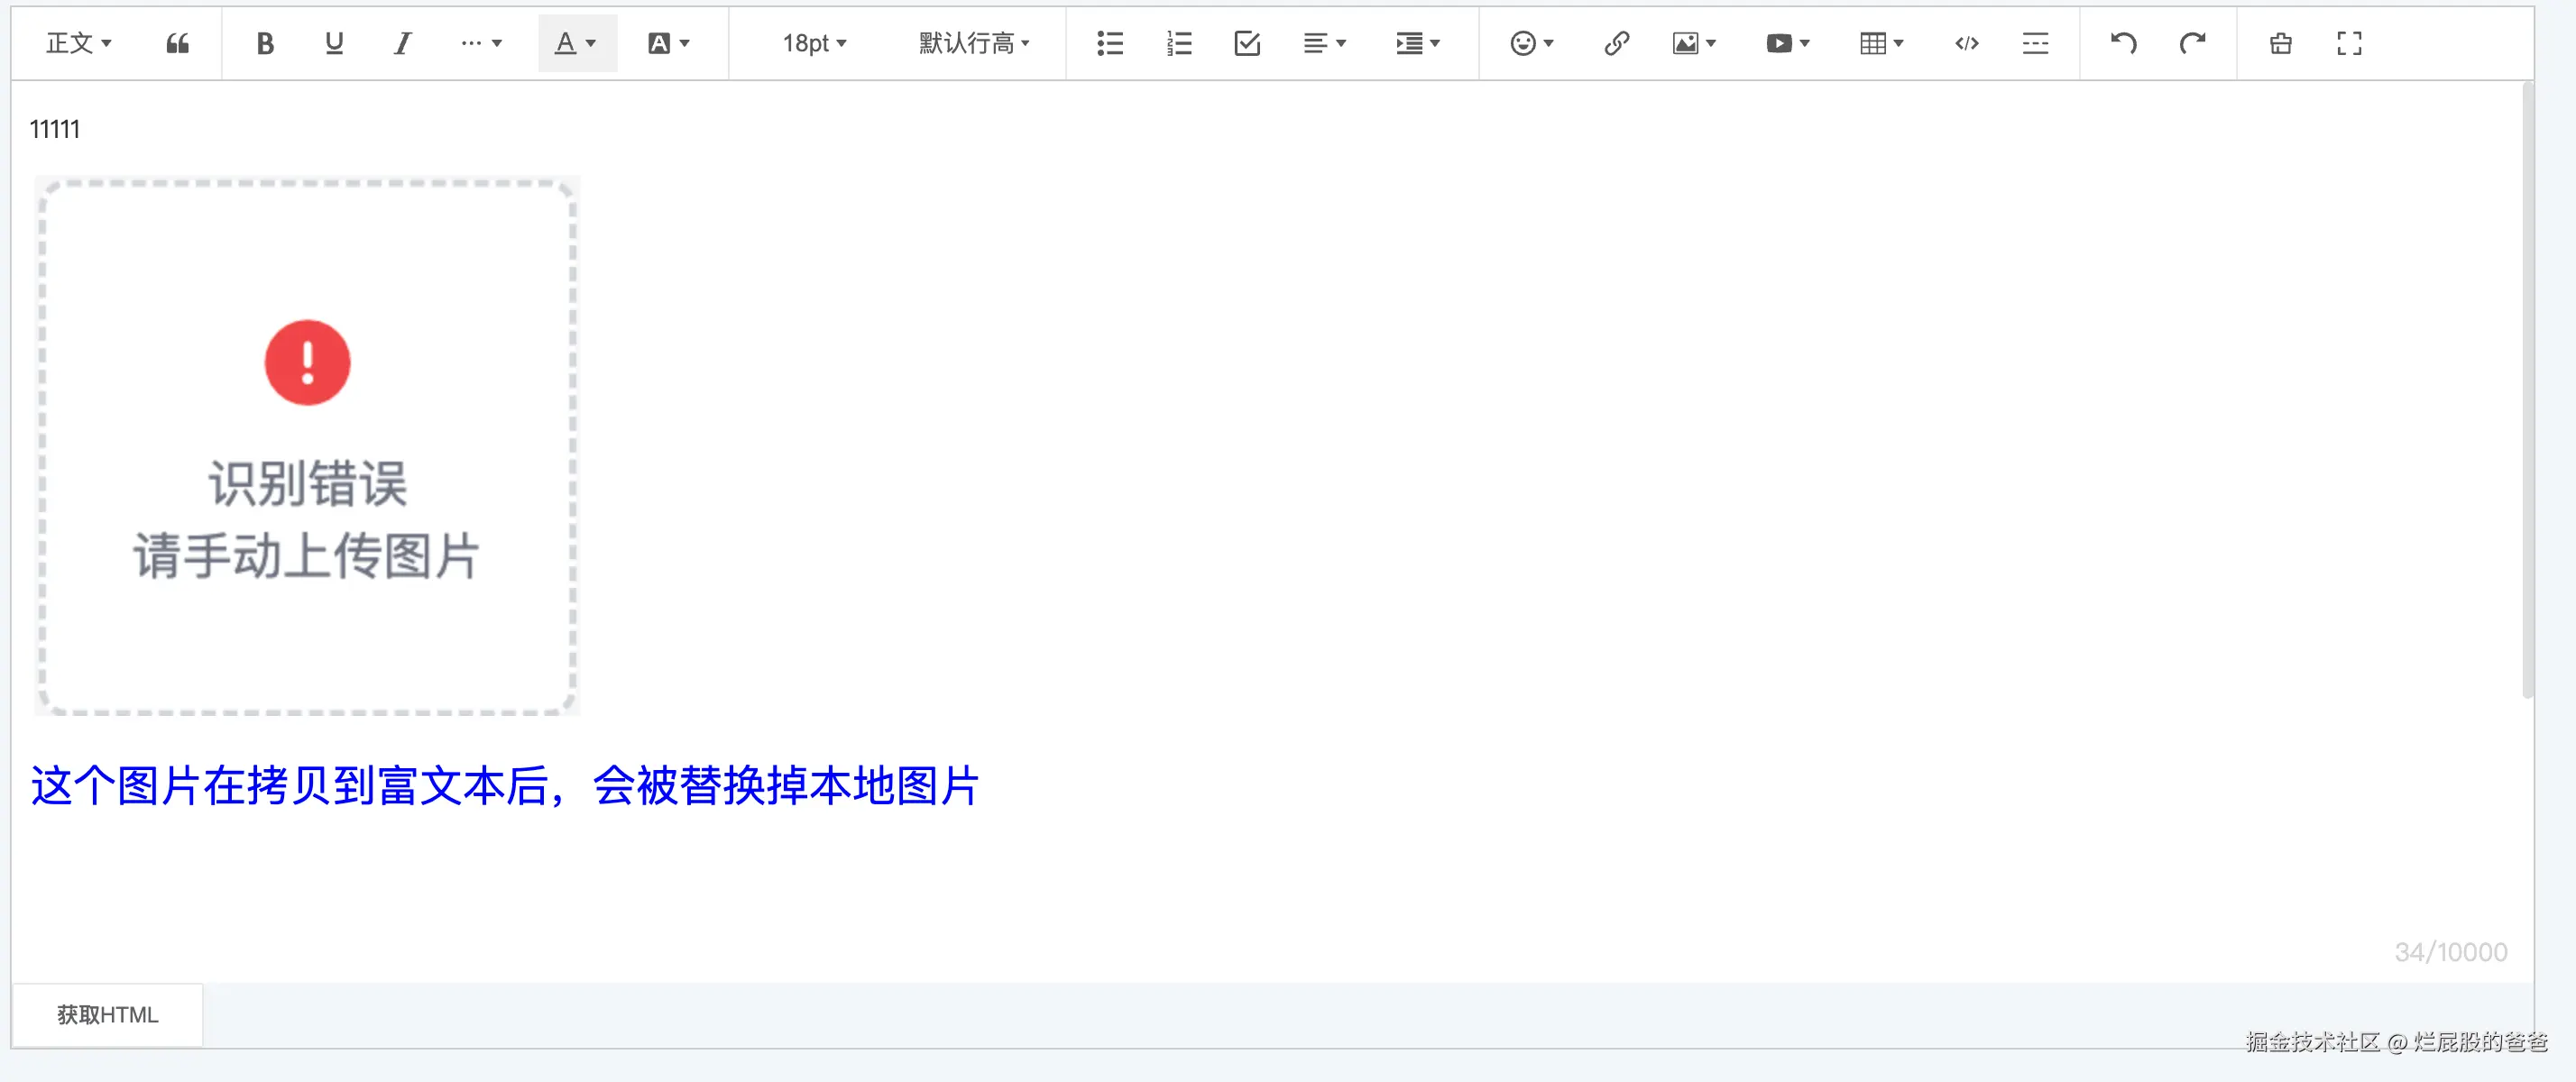Click the editor's vertical scrollbar
Viewport: 2576px width, 1082px height.
click(x=2527, y=390)
